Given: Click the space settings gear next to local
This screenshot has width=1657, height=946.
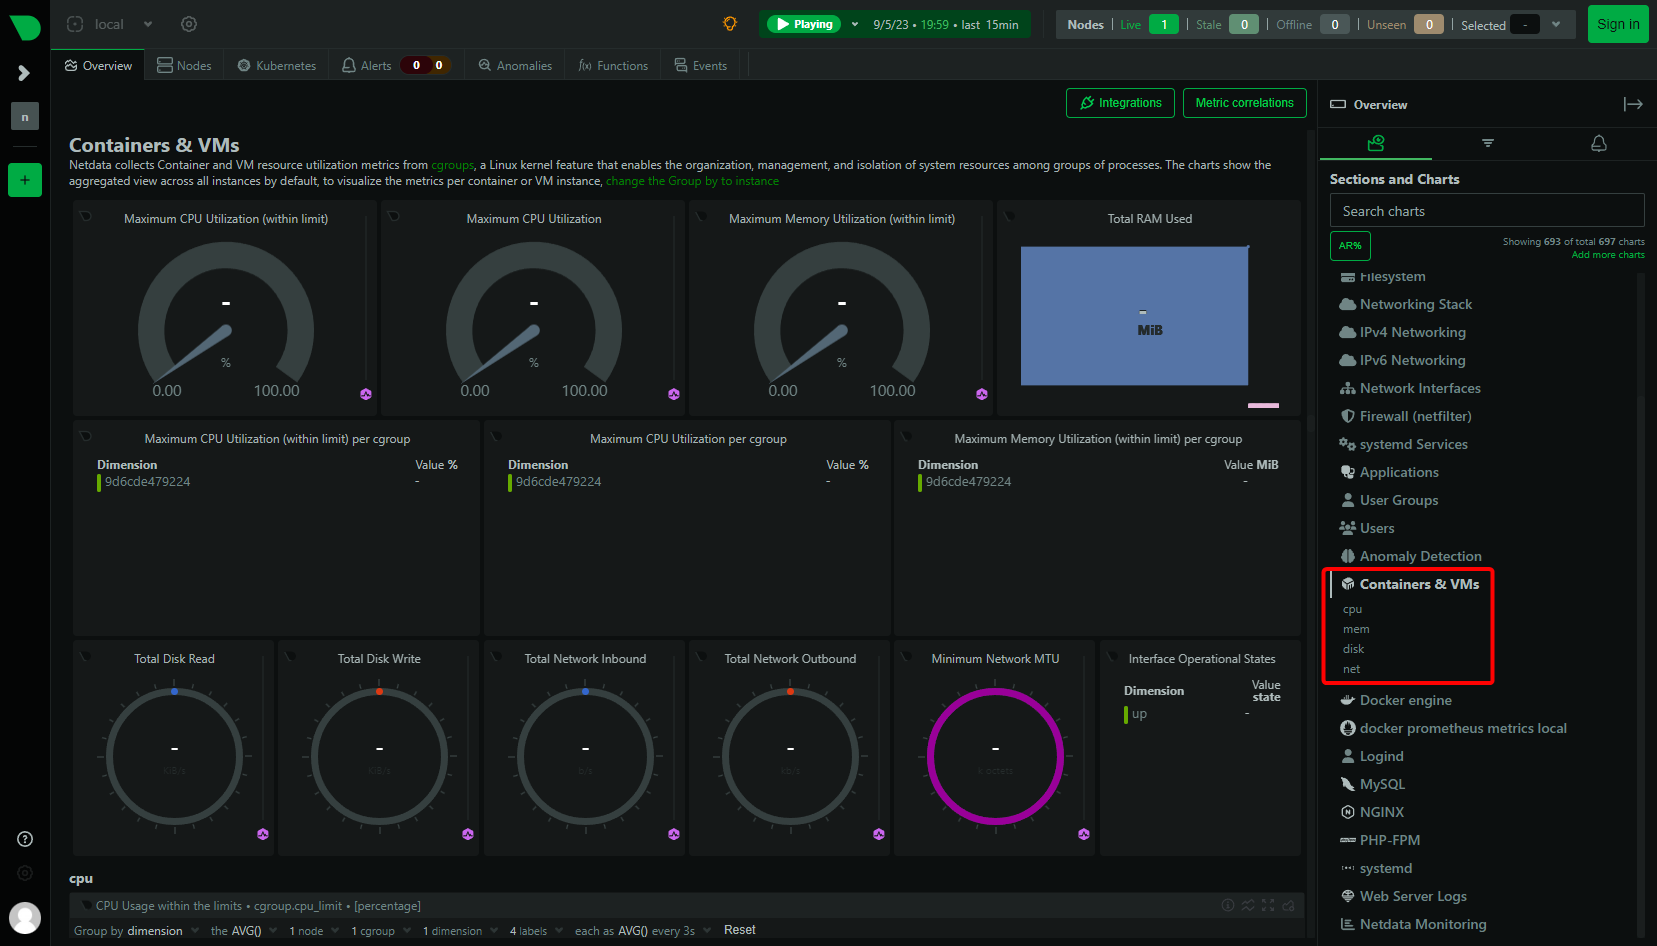Looking at the screenshot, I should point(188,23).
